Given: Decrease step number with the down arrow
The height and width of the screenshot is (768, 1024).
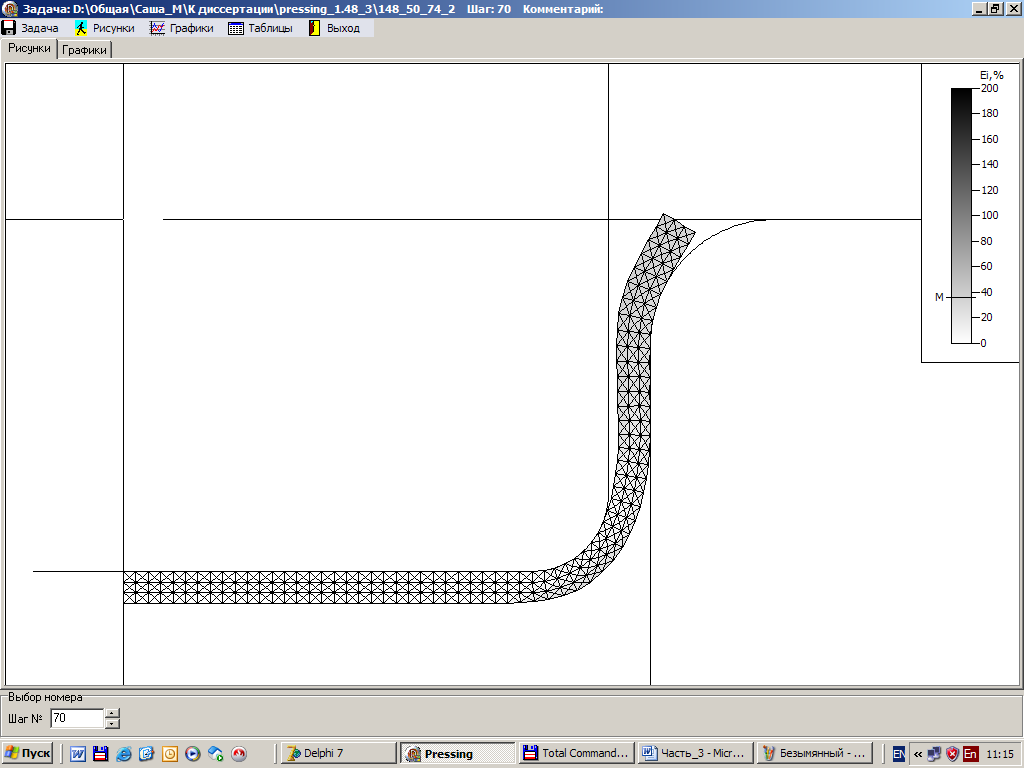Looking at the screenshot, I should pos(112,723).
